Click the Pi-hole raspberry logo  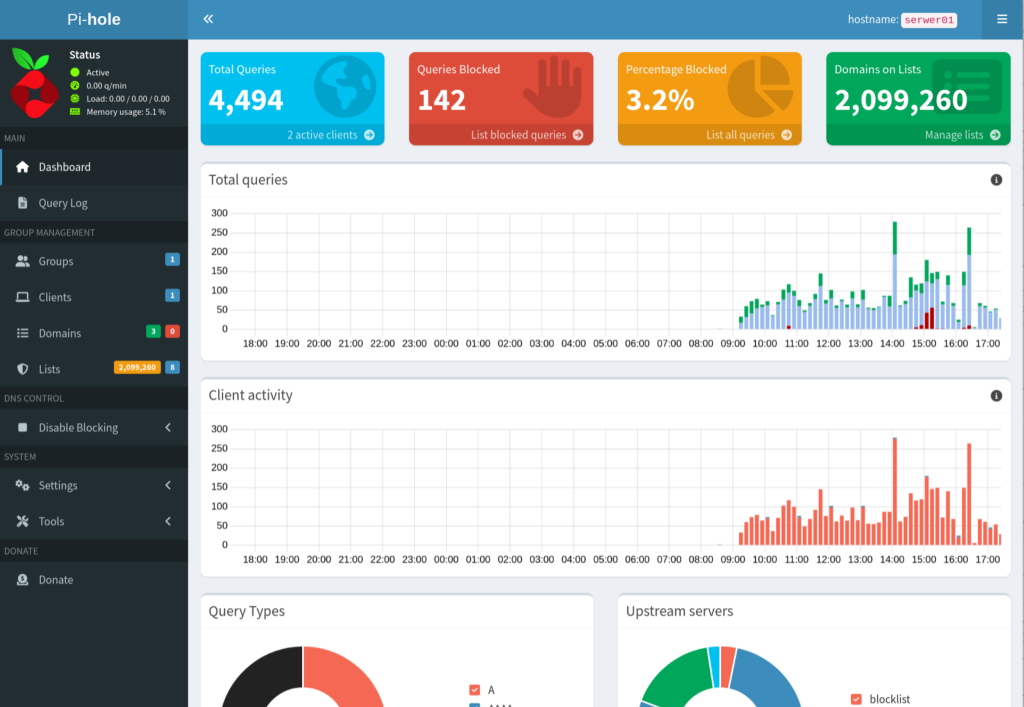[x=33, y=84]
